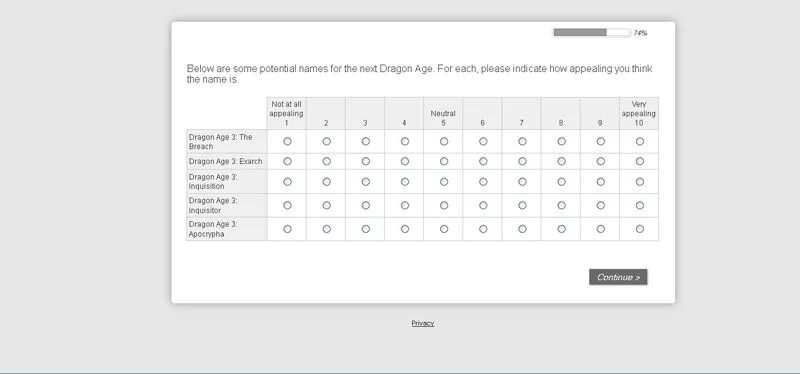Screen dimensions: 800x374
Task: Rate The Breach as 10 very appealing
Action: coord(640,141)
